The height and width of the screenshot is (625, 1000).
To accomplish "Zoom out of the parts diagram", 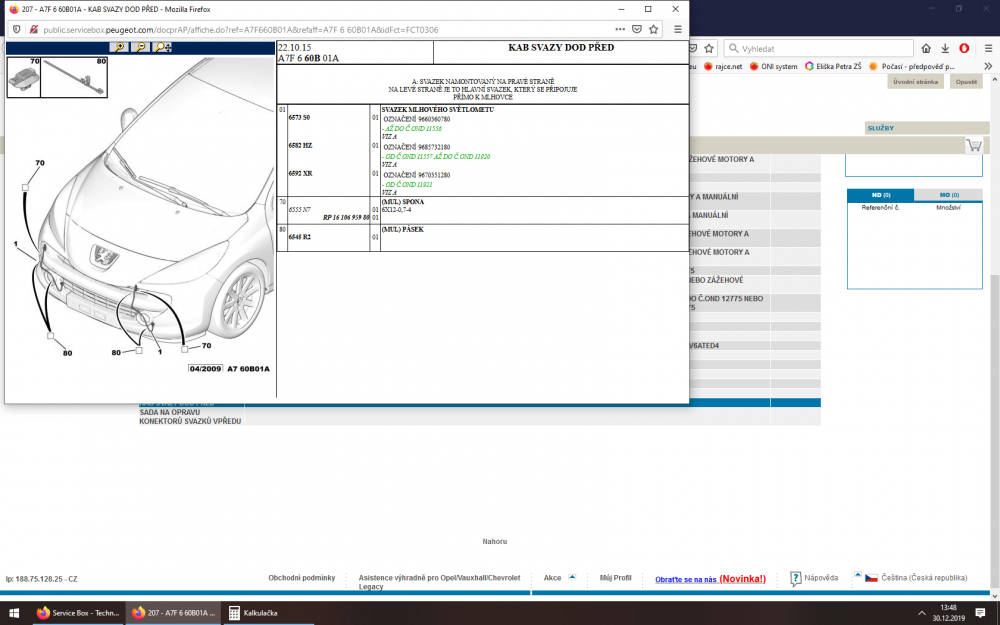I will pos(141,47).
